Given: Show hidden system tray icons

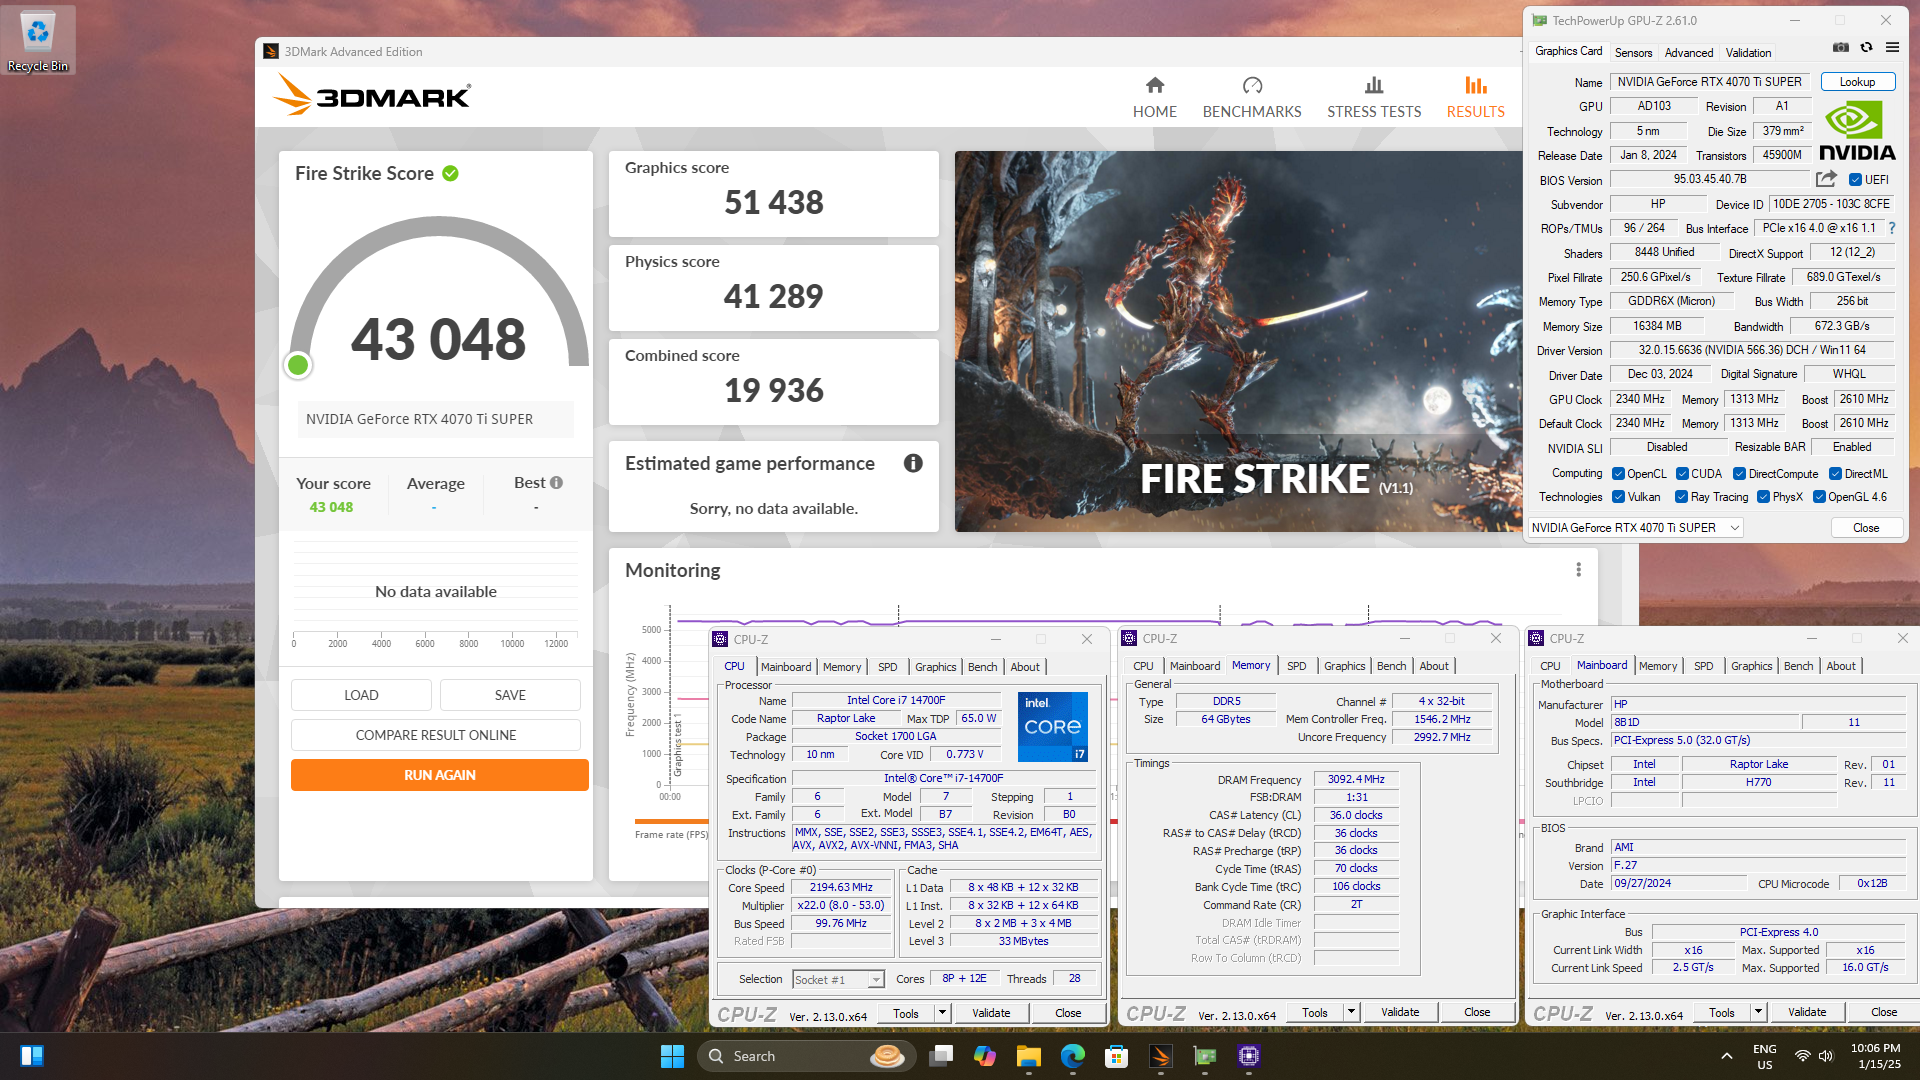Looking at the screenshot, I should (x=1726, y=1056).
